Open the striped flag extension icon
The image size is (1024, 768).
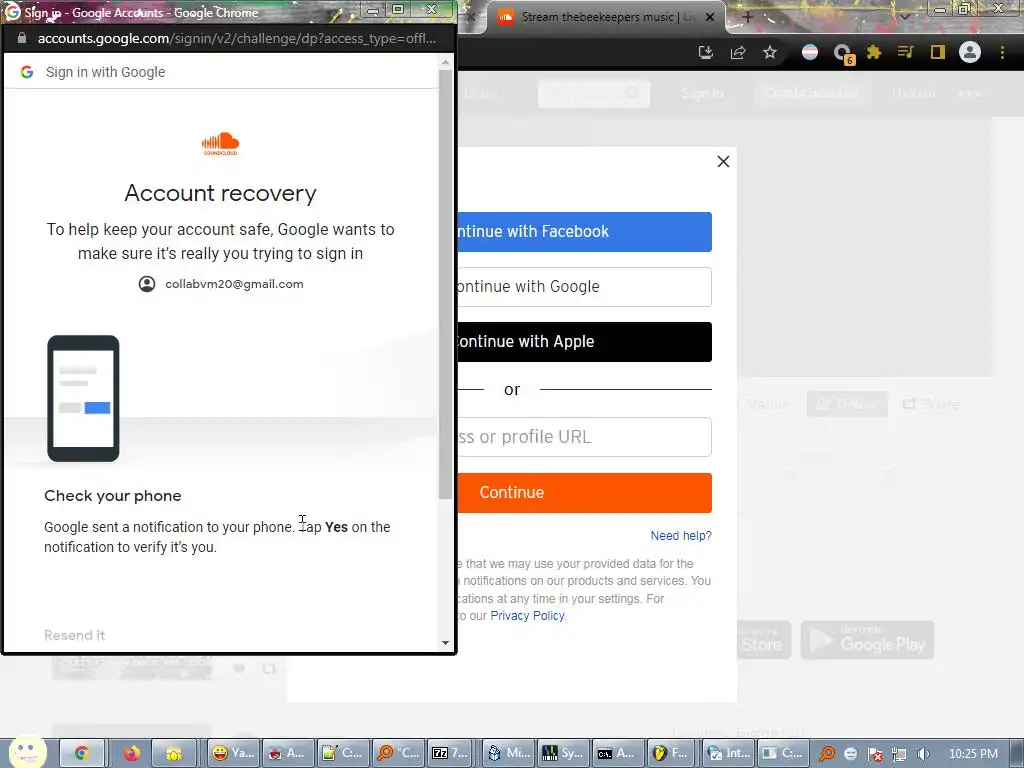coord(810,52)
